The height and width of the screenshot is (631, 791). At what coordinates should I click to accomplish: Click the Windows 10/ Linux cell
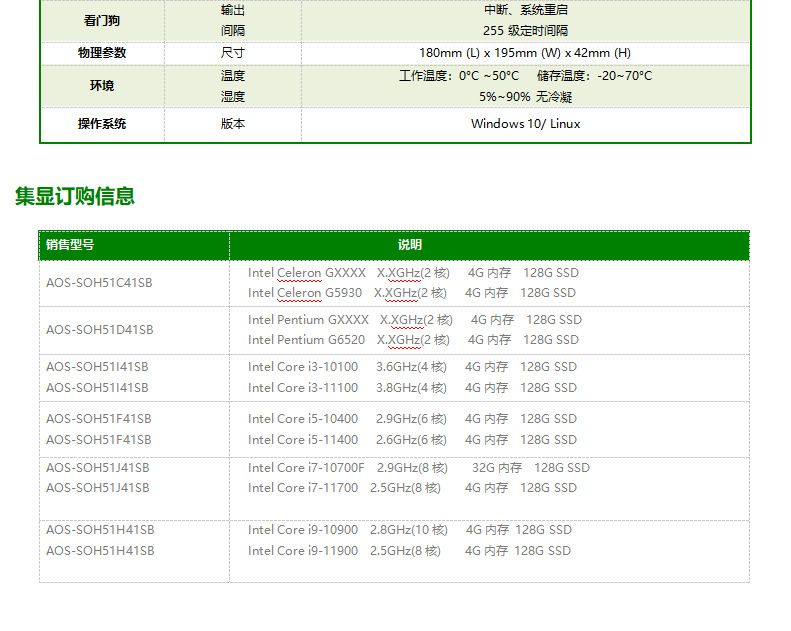(x=525, y=124)
